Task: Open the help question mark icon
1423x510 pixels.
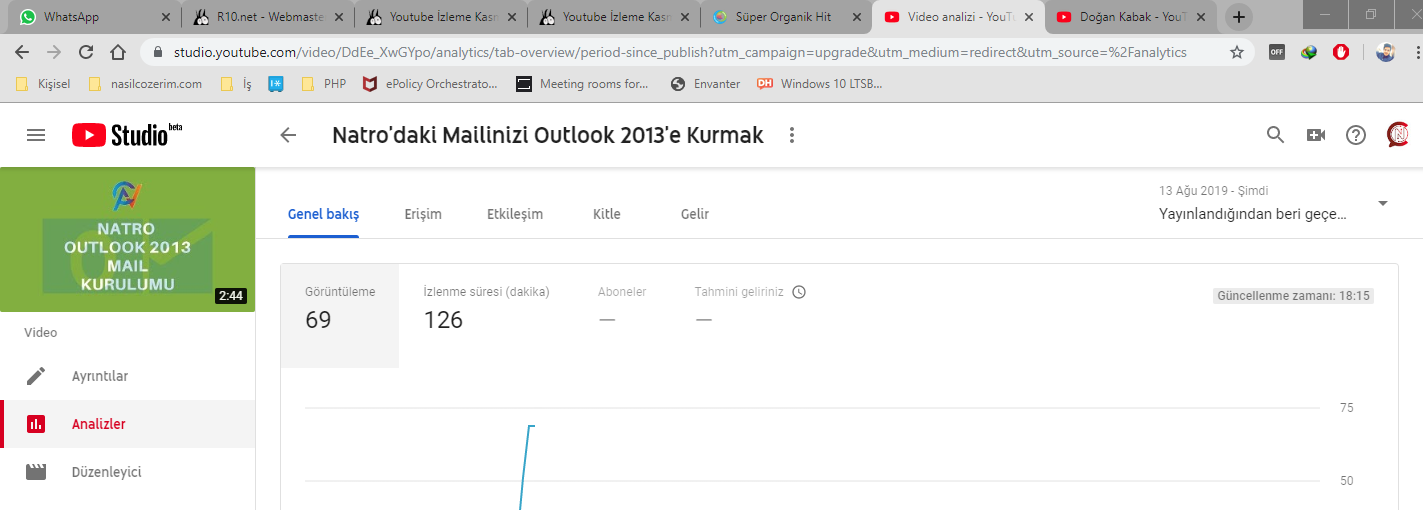Action: pos(1356,135)
